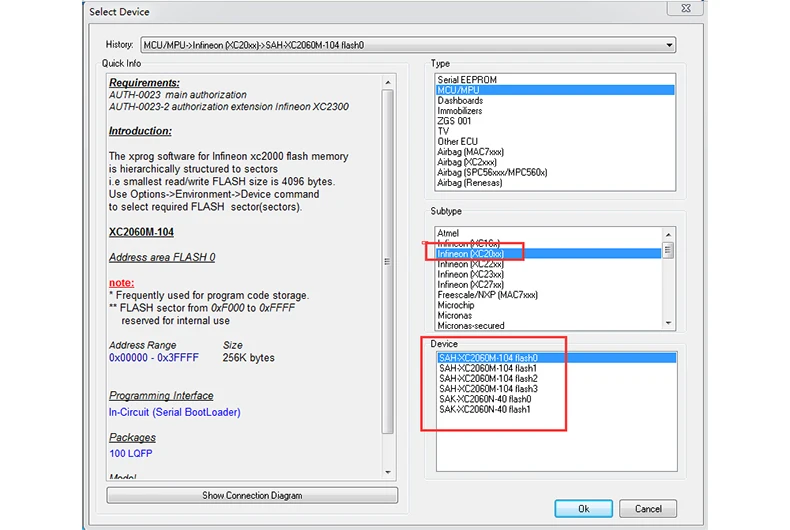Click Subtype list scroll up arrow
Viewport: 790px width, 530px height.
(x=668, y=235)
